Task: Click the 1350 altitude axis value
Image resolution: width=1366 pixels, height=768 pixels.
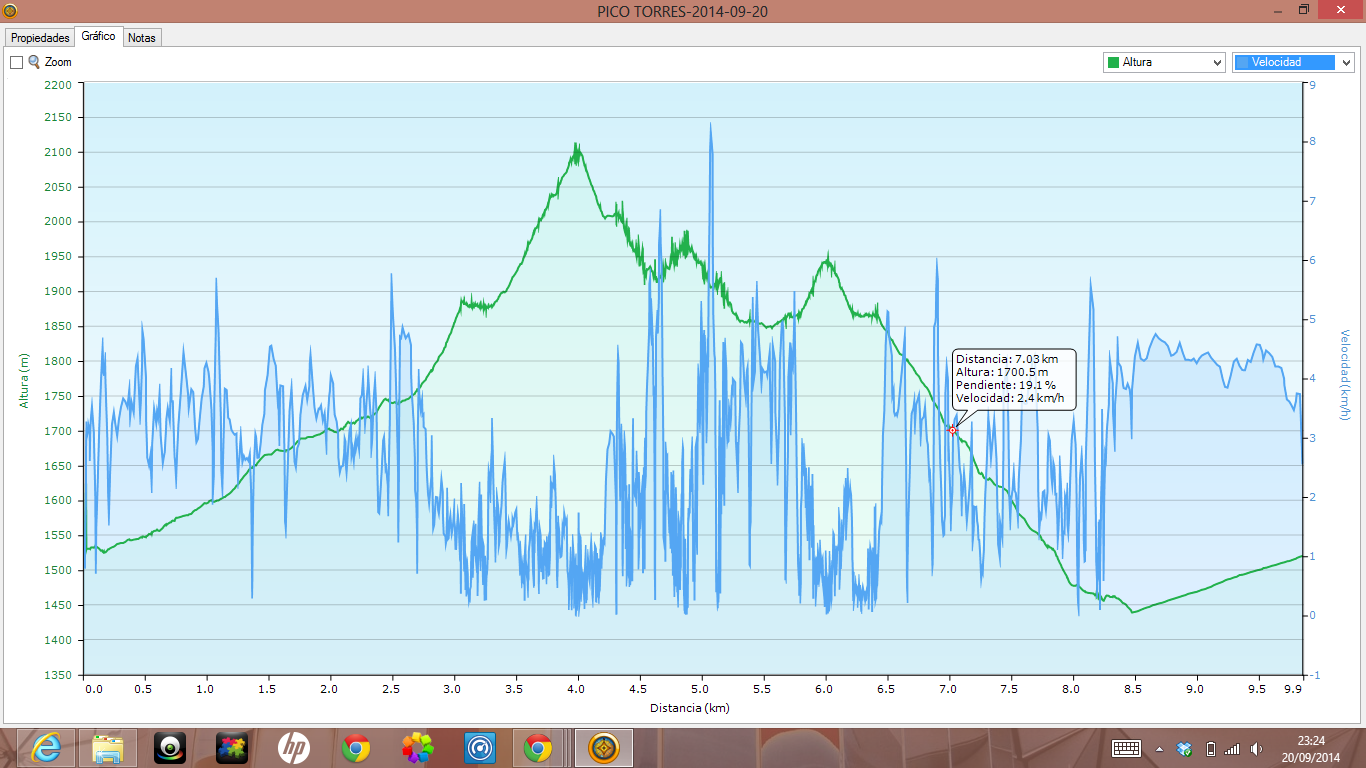Action: coord(59,675)
